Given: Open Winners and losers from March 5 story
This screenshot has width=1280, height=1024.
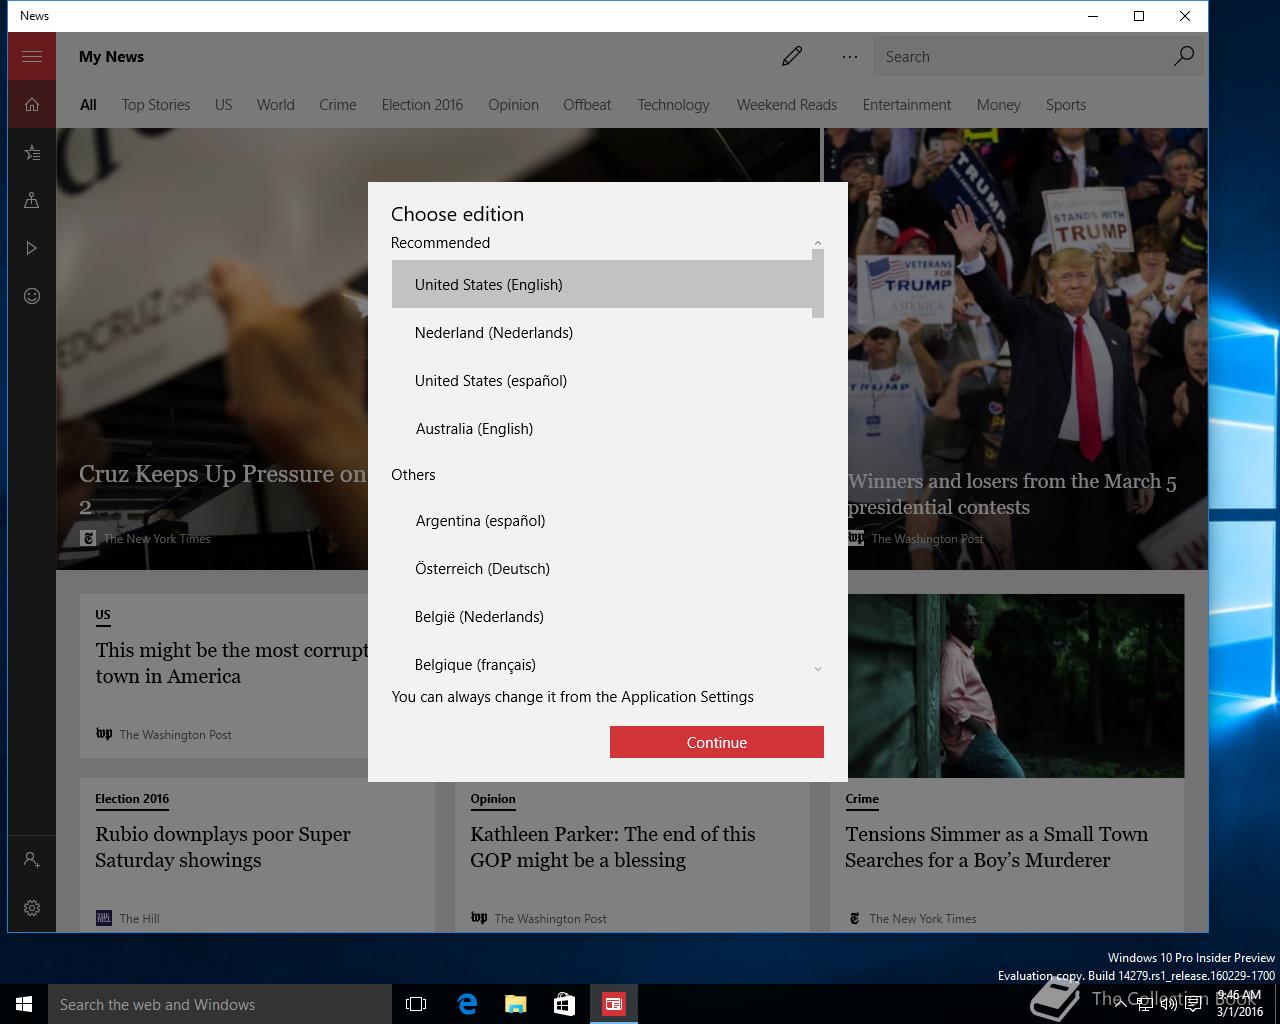Looking at the screenshot, I should coord(1012,494).
